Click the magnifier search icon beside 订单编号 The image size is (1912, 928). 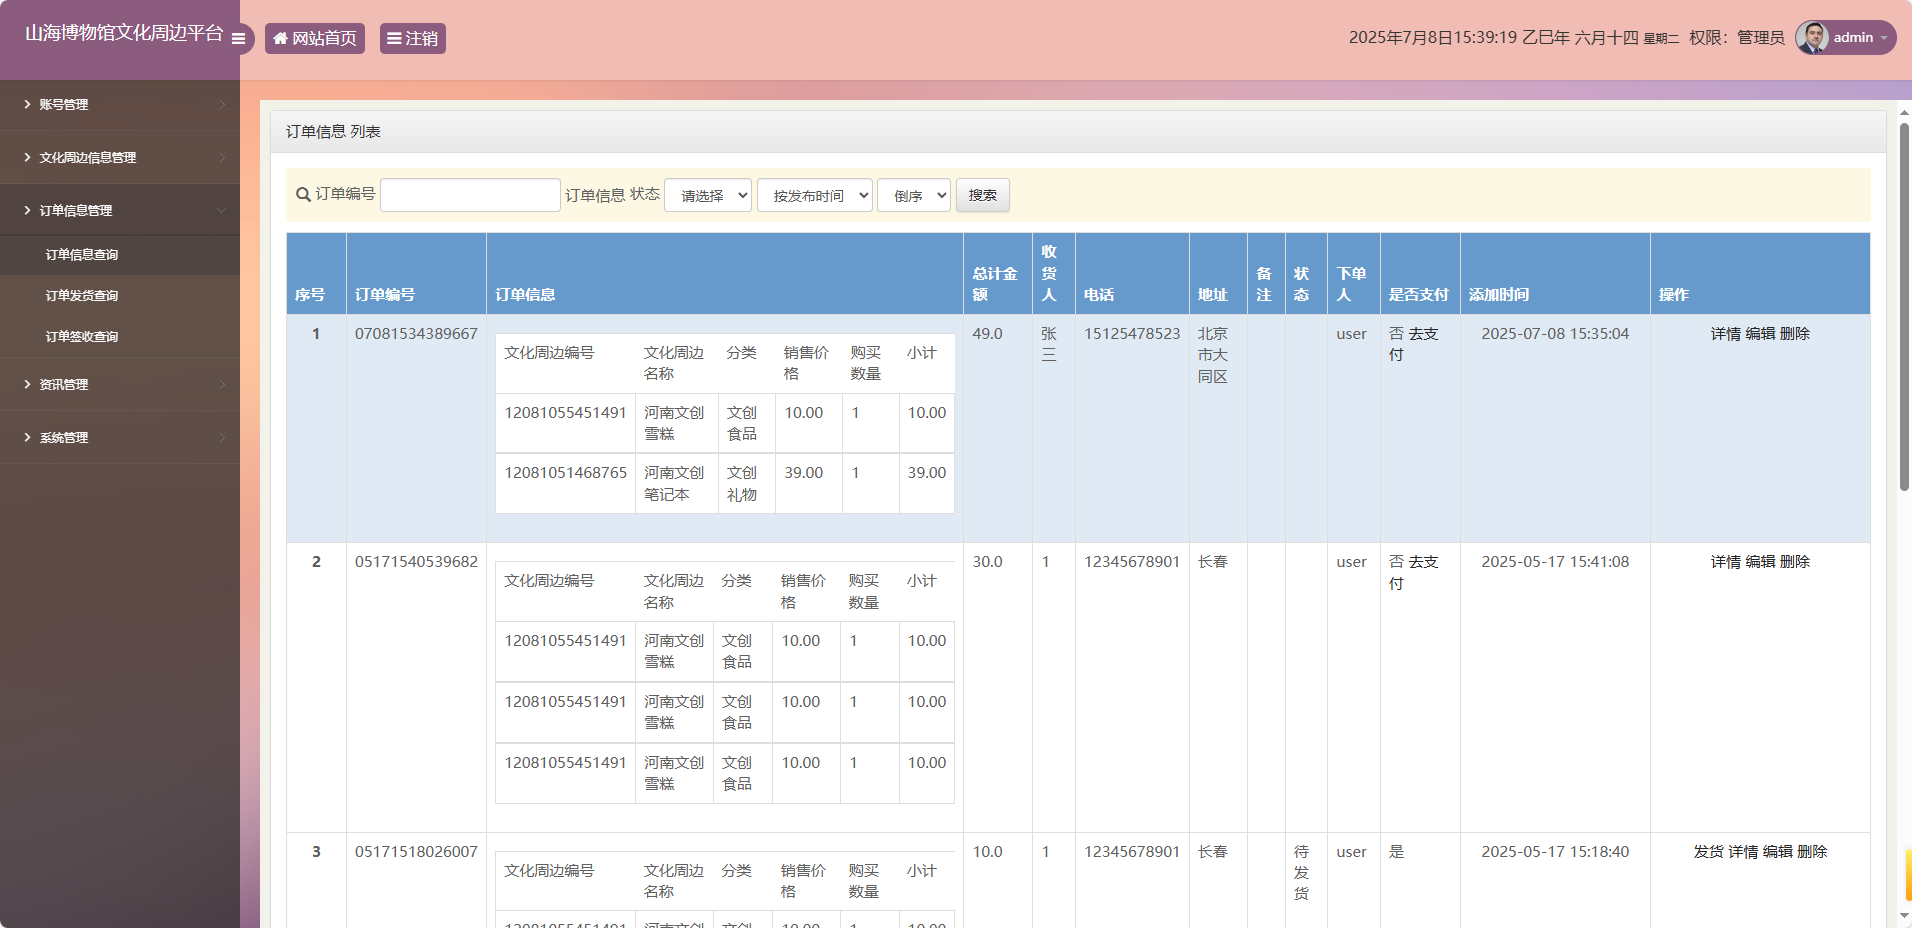click(x=302, y=195)
